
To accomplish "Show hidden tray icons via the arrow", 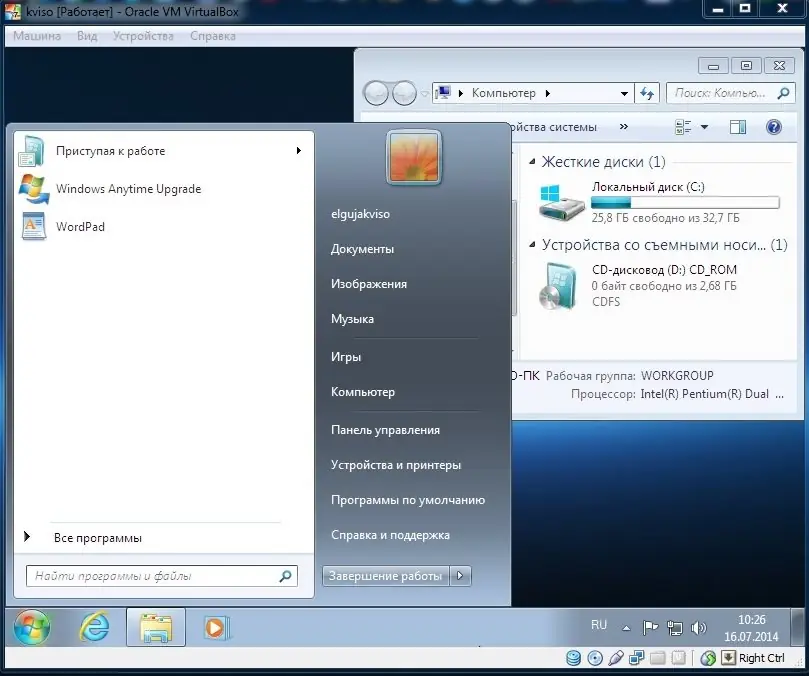I will tap(626, 628).
